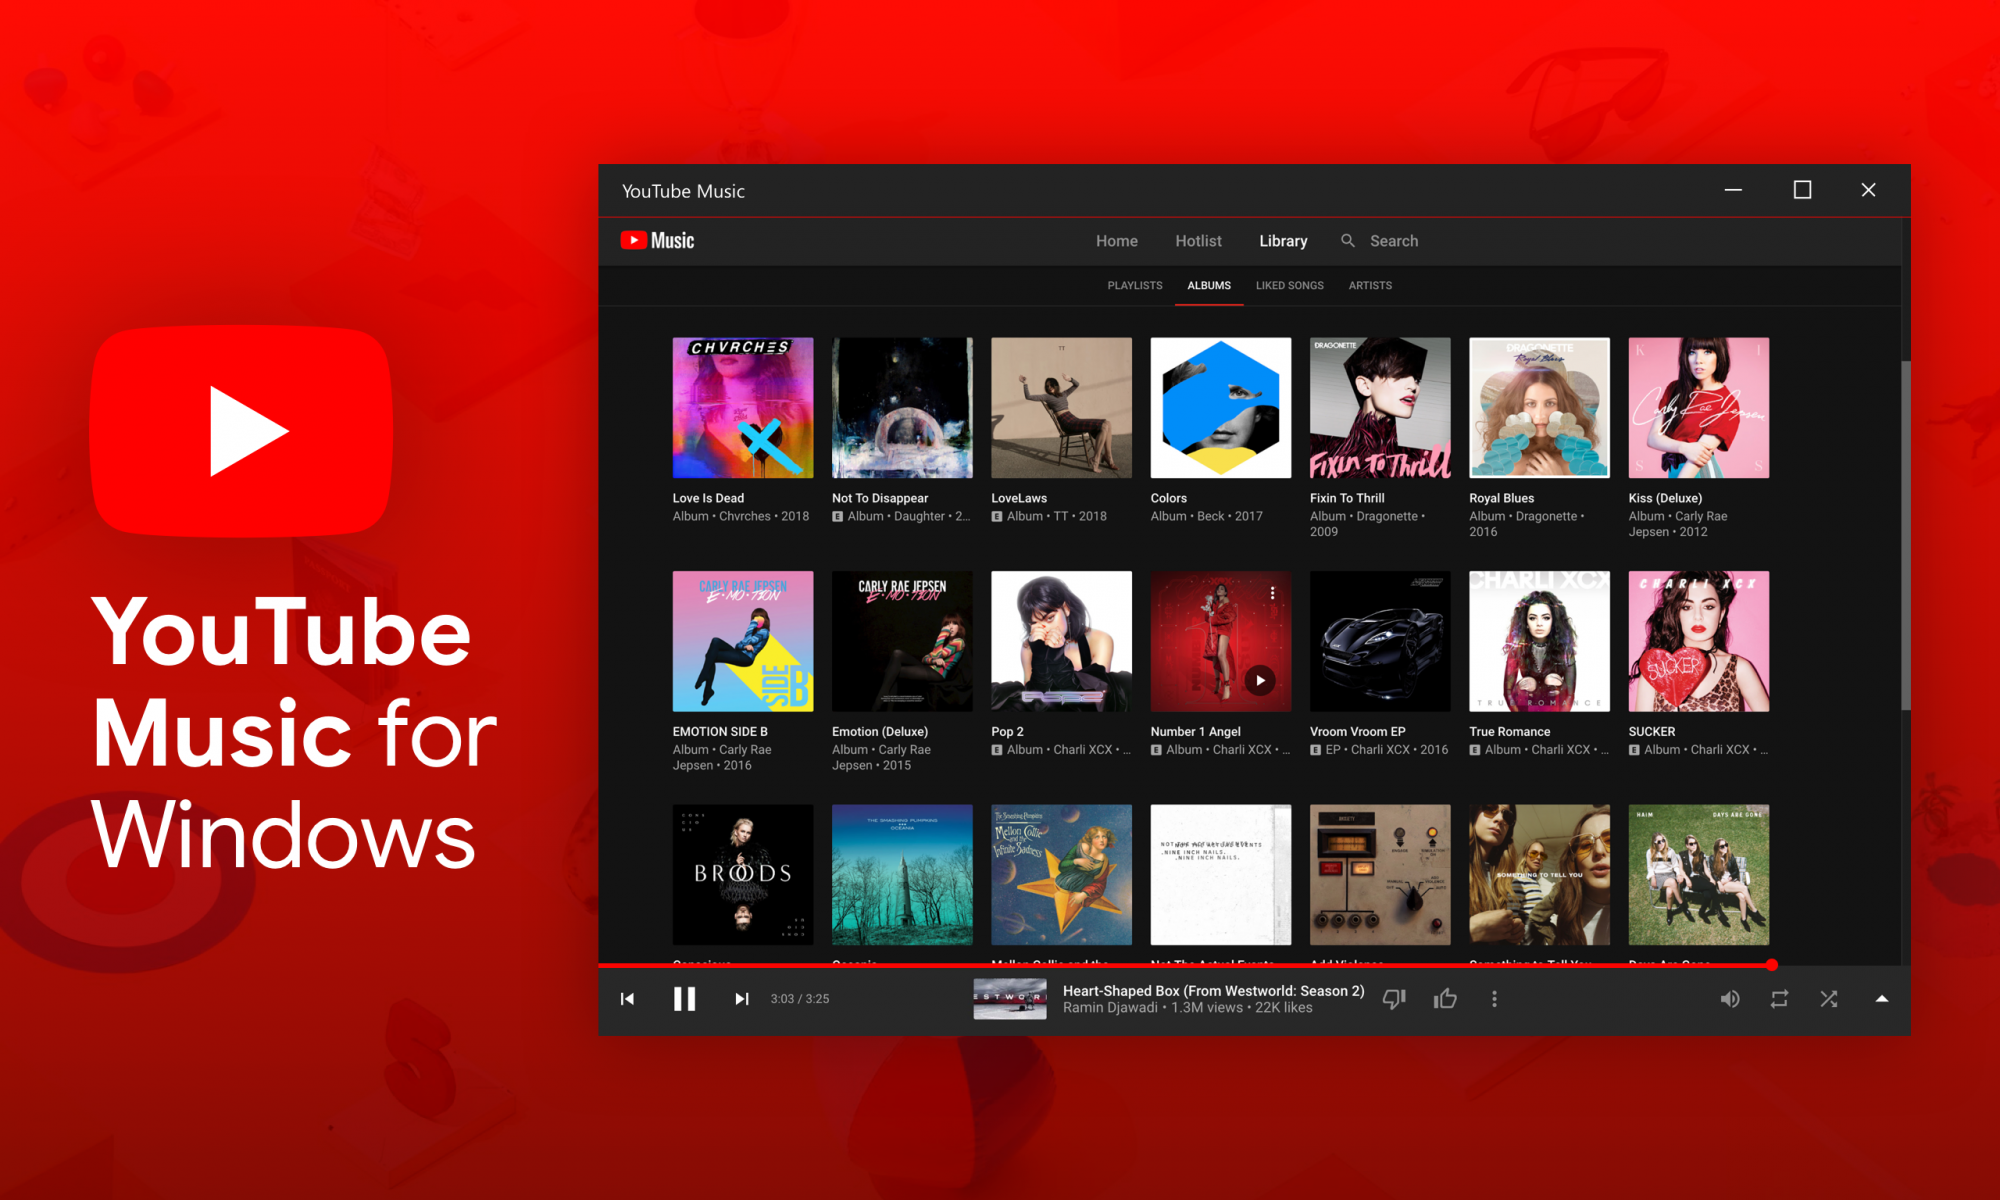Dislike the playing song
2000x1200 pixels.
[x=1394, y=999]
